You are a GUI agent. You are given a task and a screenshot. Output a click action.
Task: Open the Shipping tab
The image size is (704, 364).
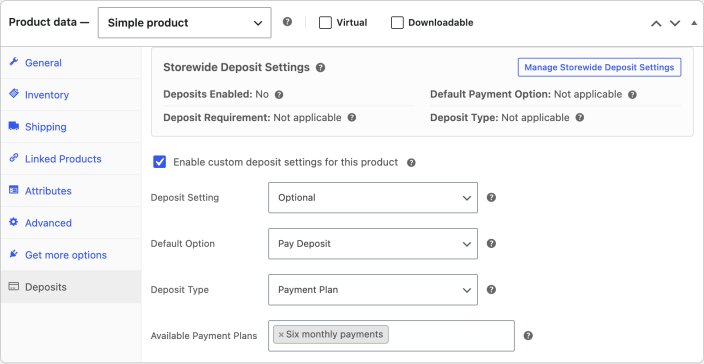(71, 127)
